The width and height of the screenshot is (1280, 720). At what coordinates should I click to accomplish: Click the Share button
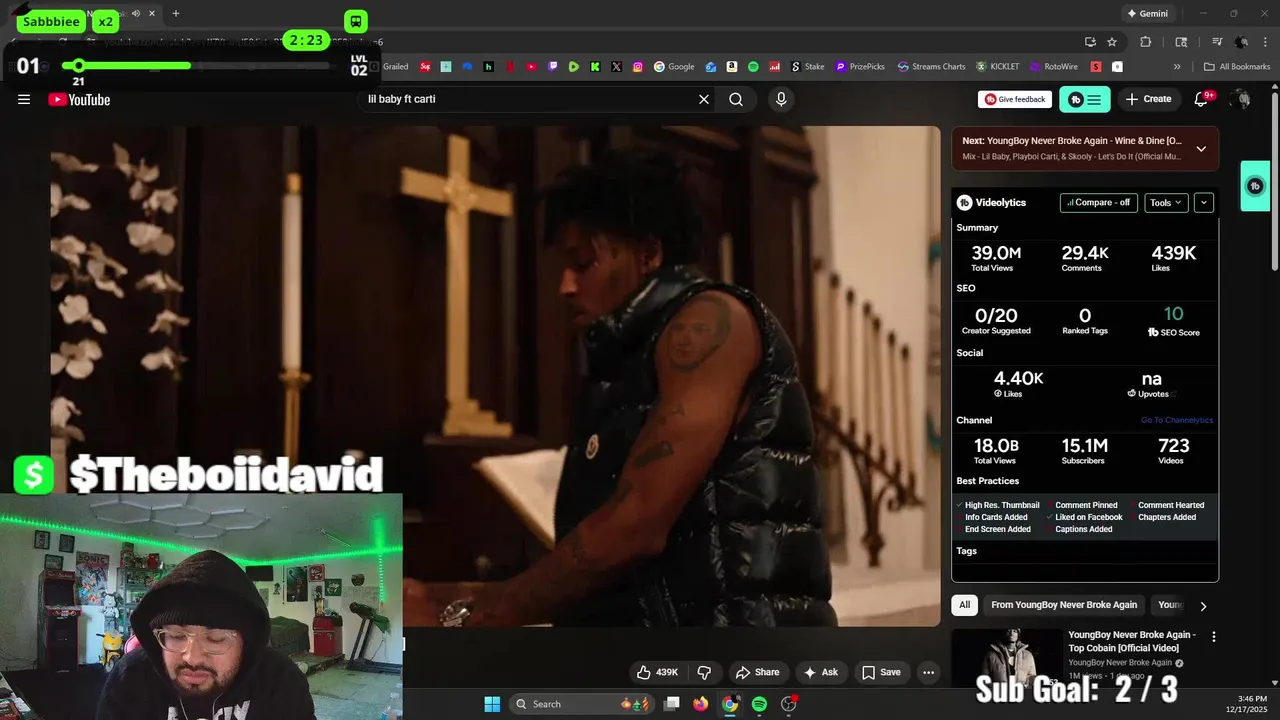click(x=757, y=672)
